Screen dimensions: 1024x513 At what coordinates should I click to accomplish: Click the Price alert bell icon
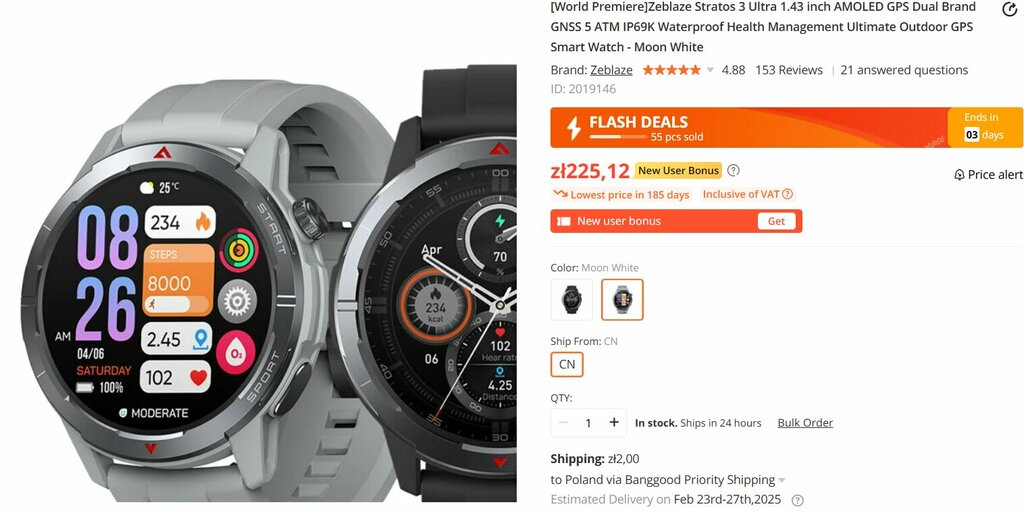click(x=959, y=175)
